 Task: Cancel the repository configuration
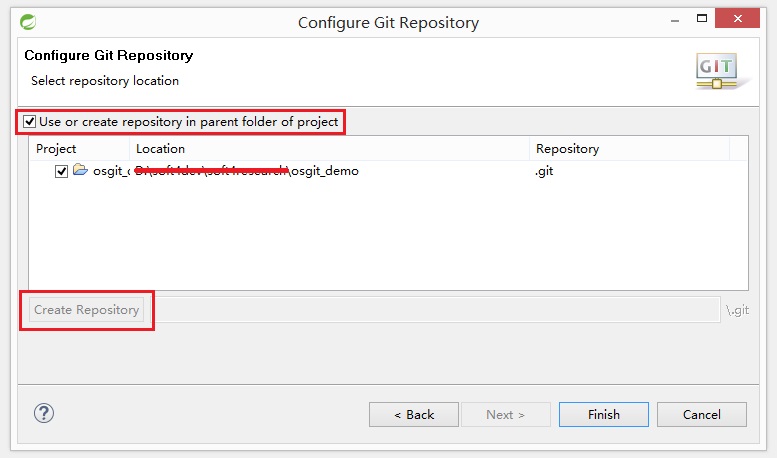[x=701, y=414]
